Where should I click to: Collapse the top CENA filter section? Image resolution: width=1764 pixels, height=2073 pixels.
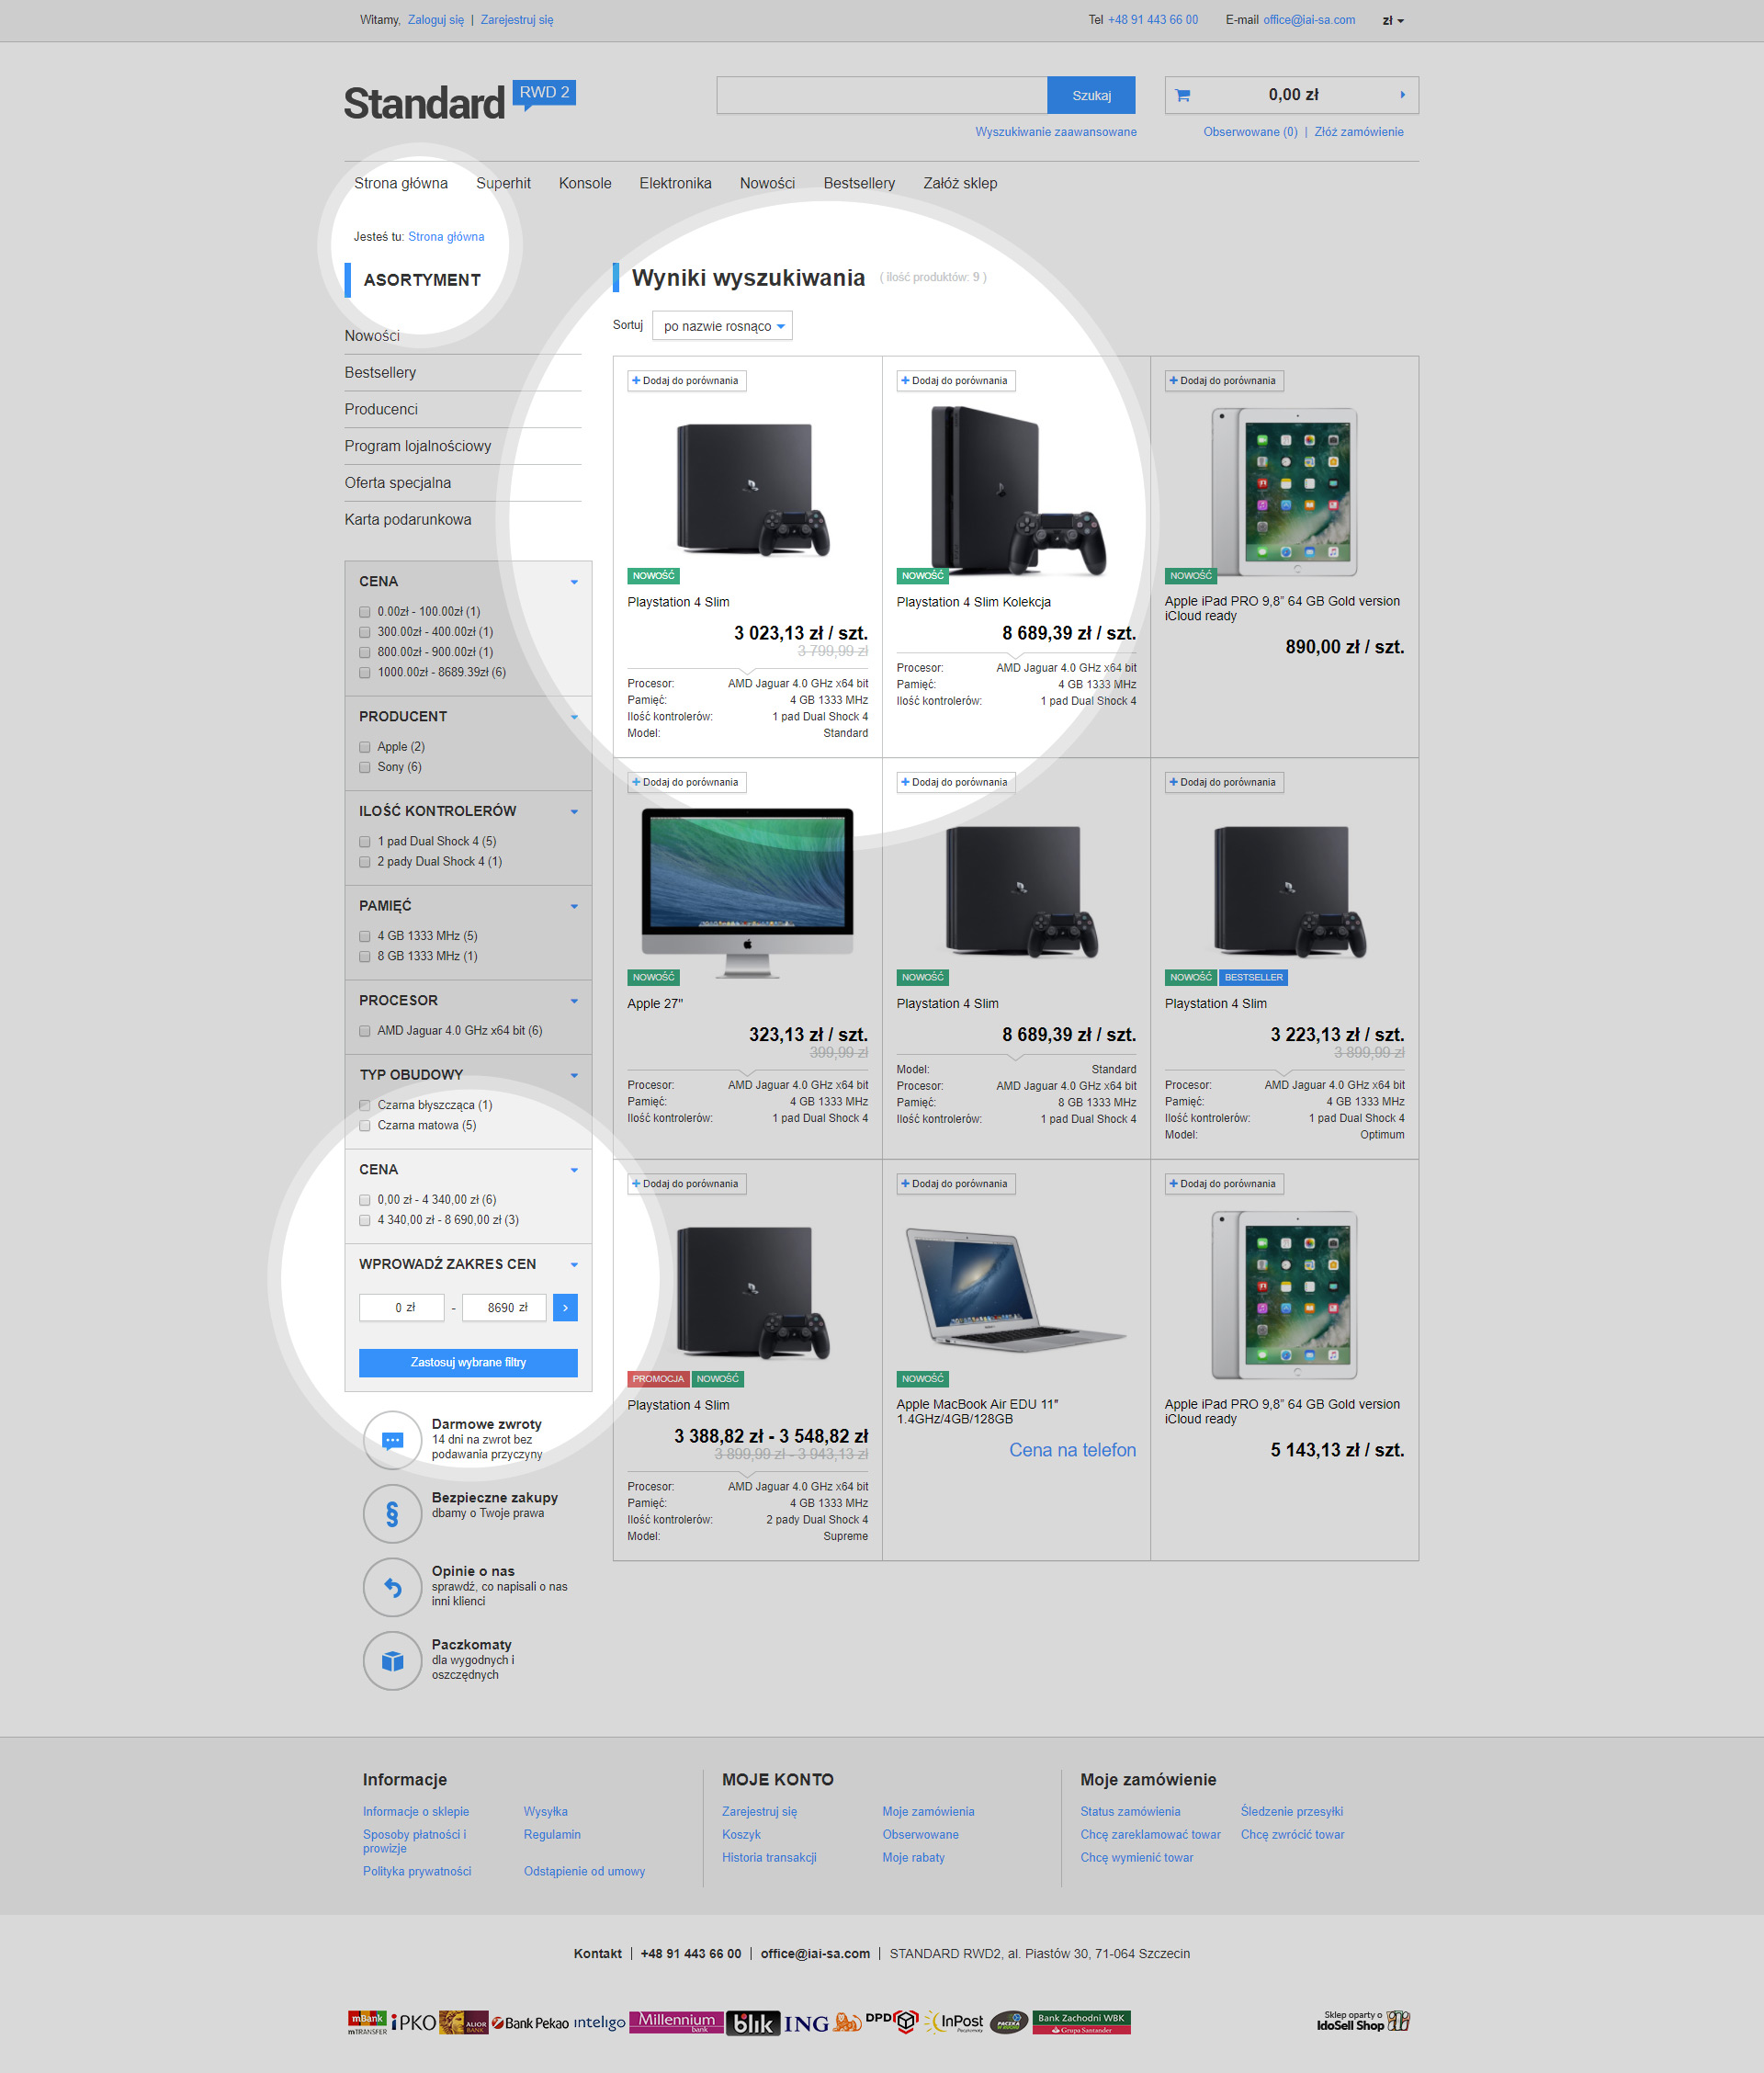574,582
